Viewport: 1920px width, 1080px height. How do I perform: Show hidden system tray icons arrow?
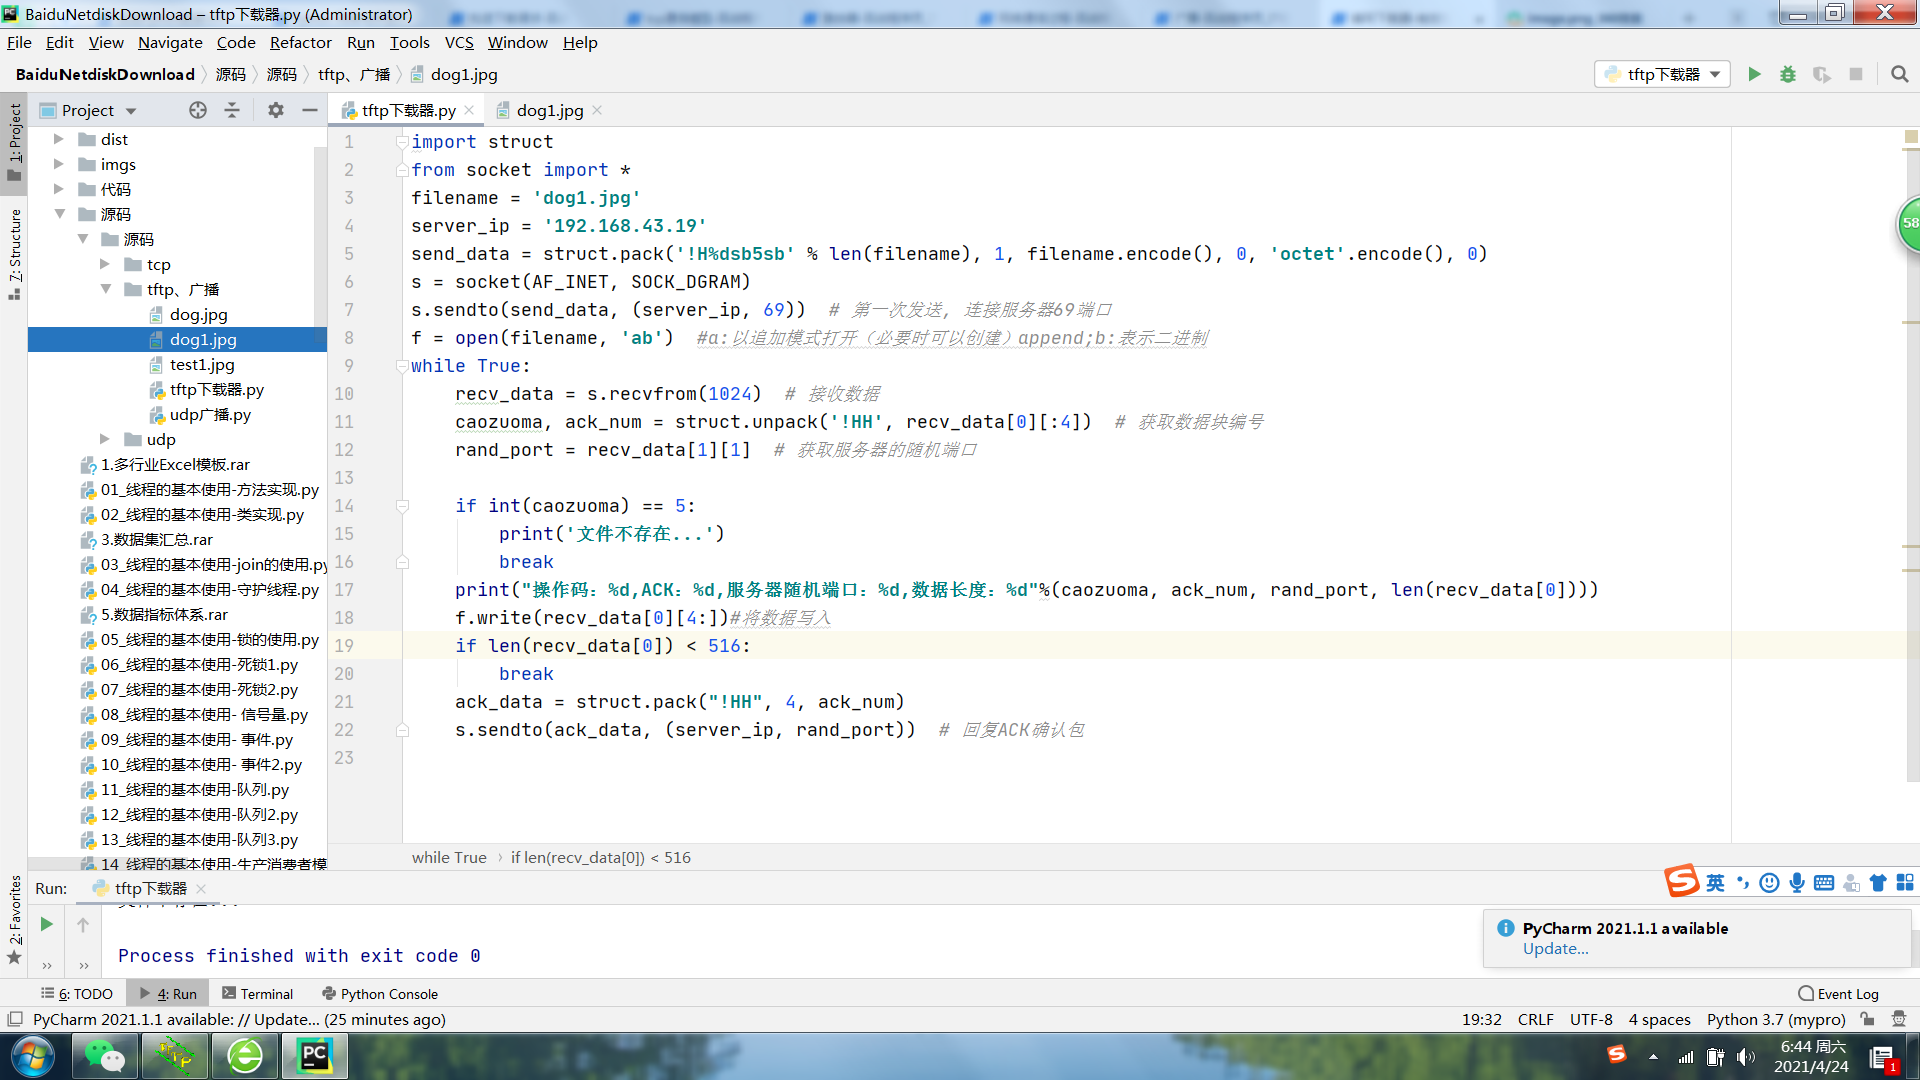tap(1653, 1057)
